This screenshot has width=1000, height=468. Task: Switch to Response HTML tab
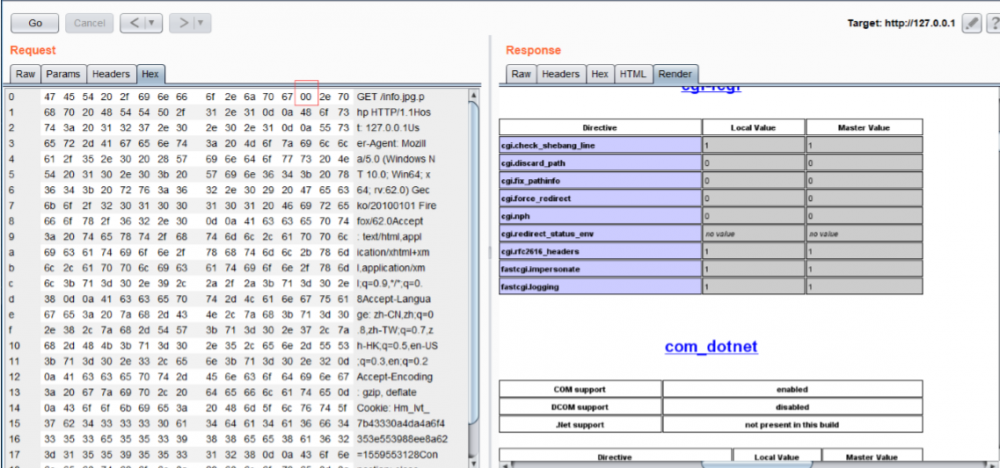click(x=633, y=74)
